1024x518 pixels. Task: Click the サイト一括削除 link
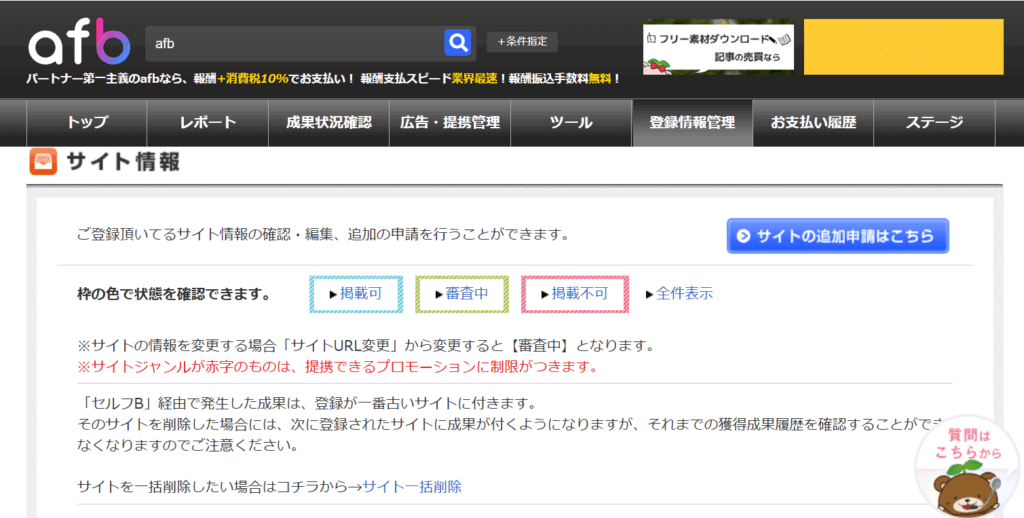point(412,487)
